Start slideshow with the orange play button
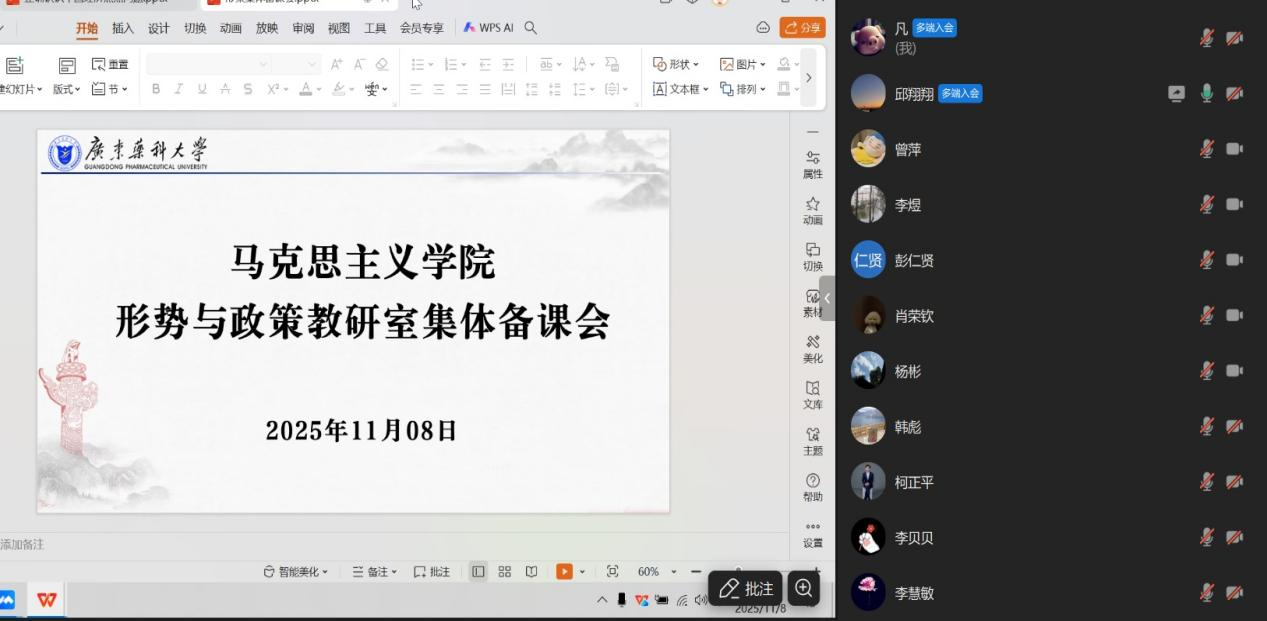Screen dimensions: 1267x621 click(x=564, y=572)
